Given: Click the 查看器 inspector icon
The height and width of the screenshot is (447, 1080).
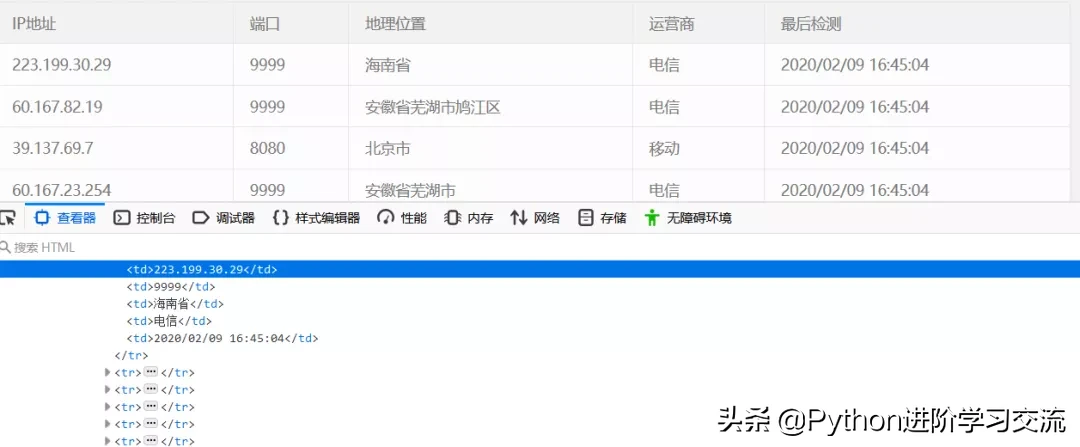Looking at the screenshot, I should click(x=43, y=217).
